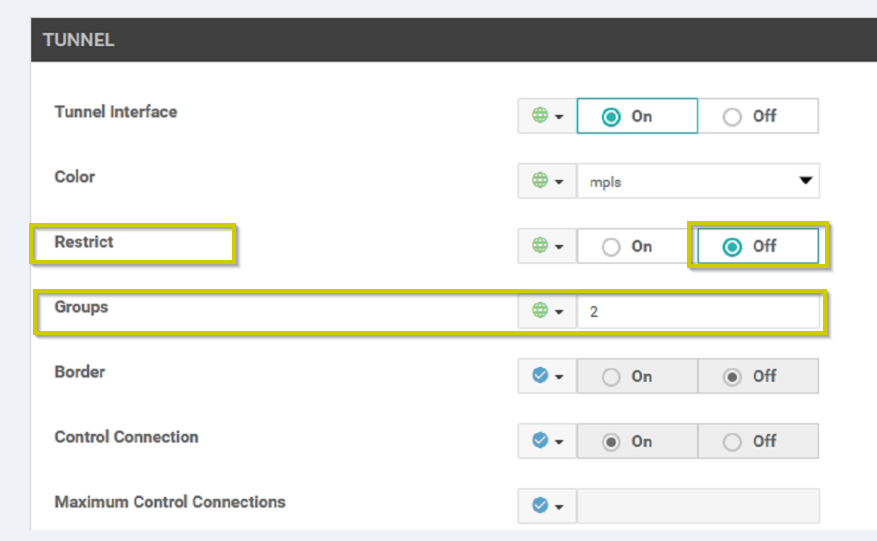
Task: Open the scope dropdown arrow for Control Connection
Action: (x=559, y=442)
